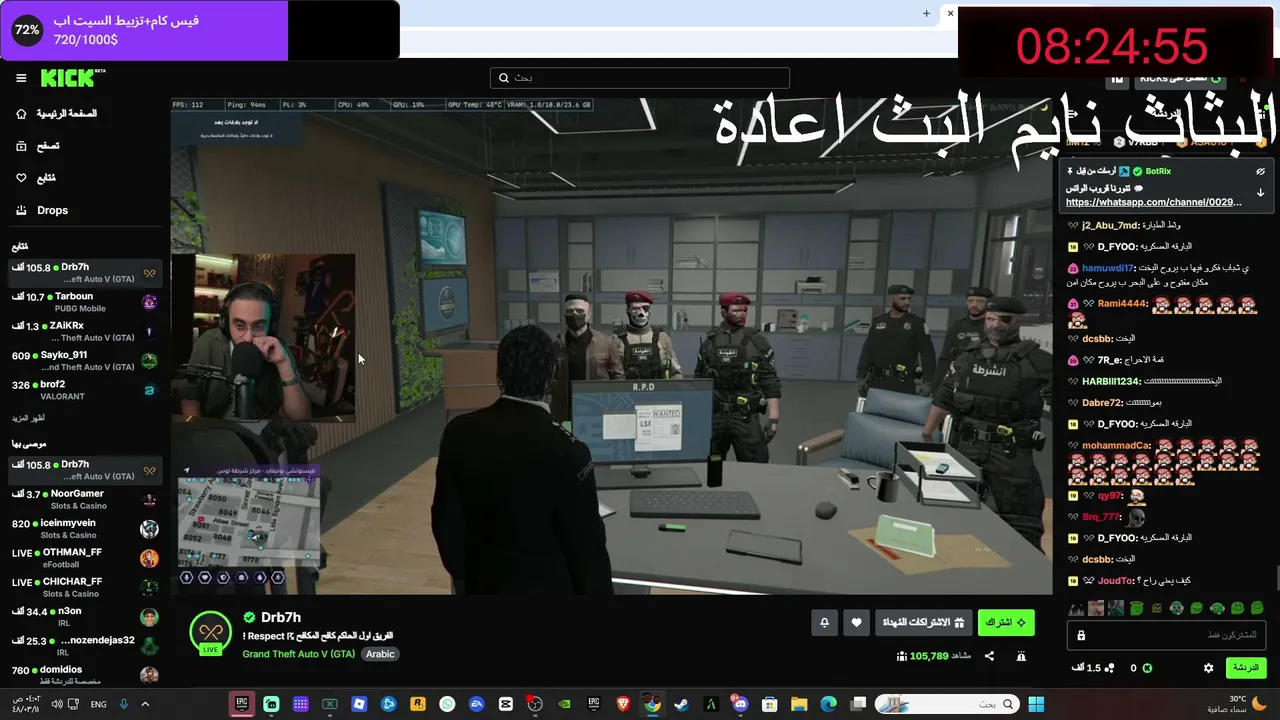Open the تصفح browse section
1280x720 pixels.
[38, 146]
